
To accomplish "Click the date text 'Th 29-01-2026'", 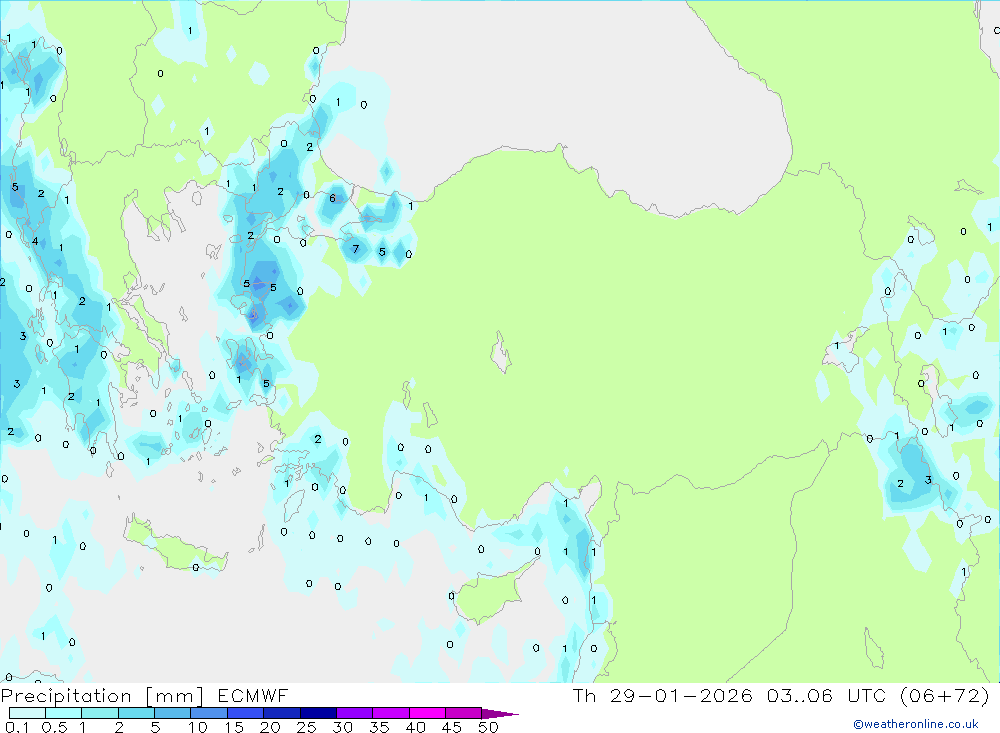I will (x=663, y=695).
